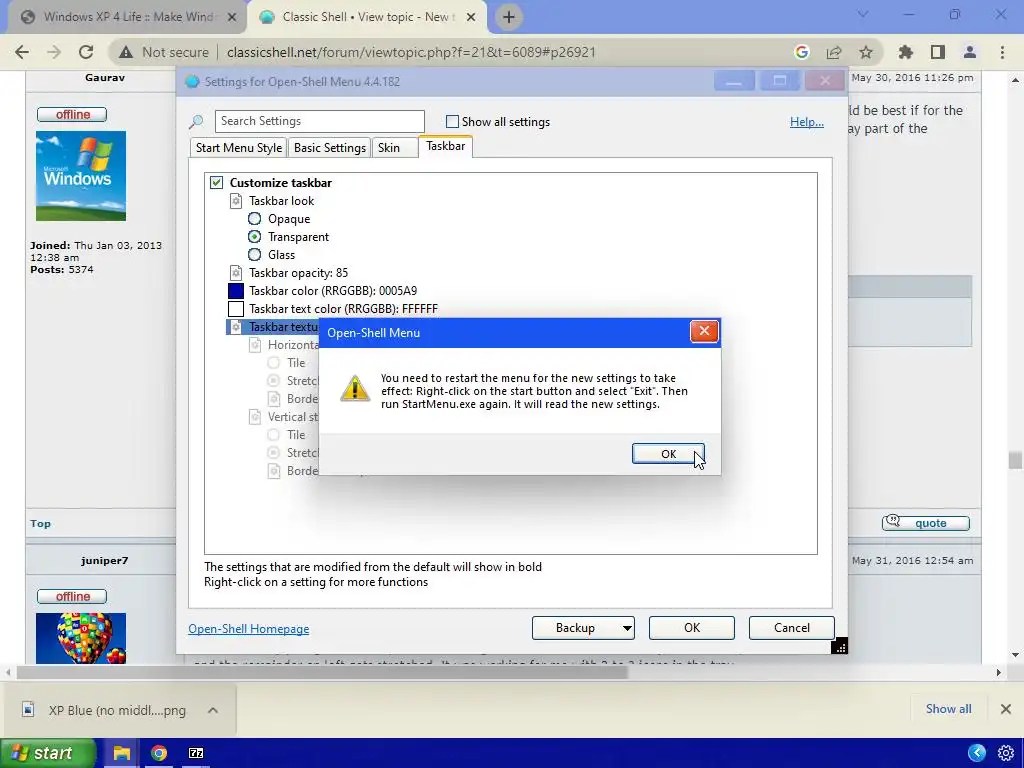Select the Opaque taskbar look

tap(254, 219)
